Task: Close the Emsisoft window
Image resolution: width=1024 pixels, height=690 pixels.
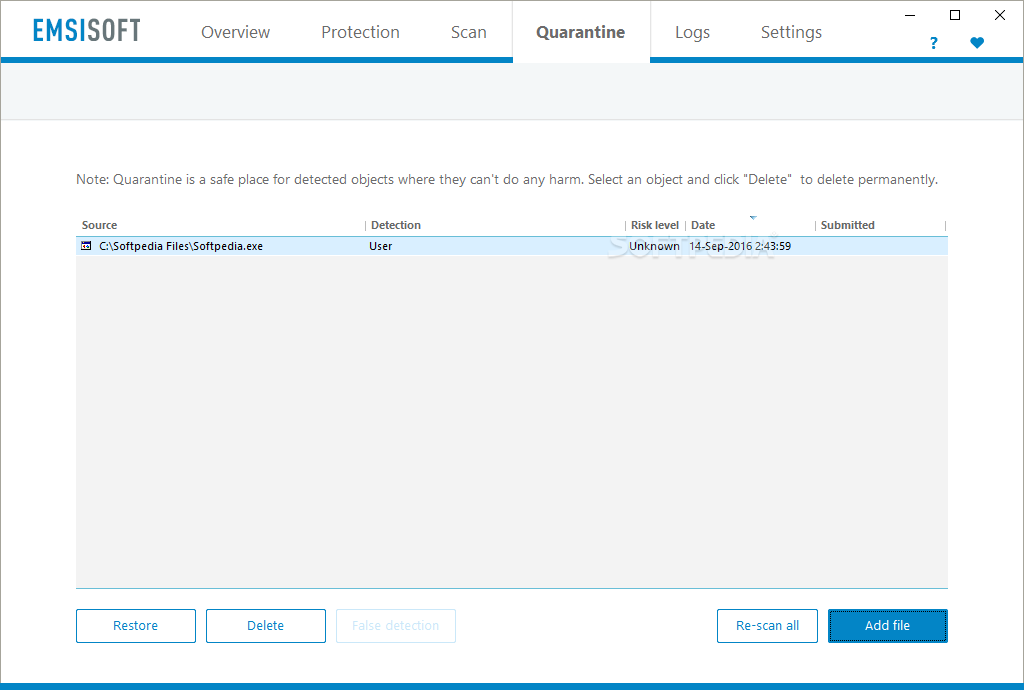Action: click(1000, 15)
